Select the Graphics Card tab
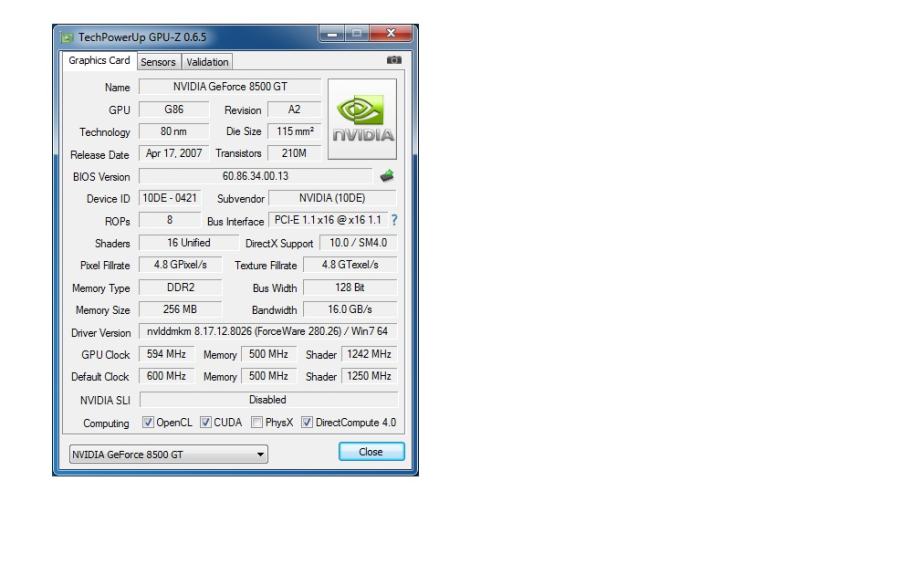Screen dimensions: 920x575 [99, 60]
